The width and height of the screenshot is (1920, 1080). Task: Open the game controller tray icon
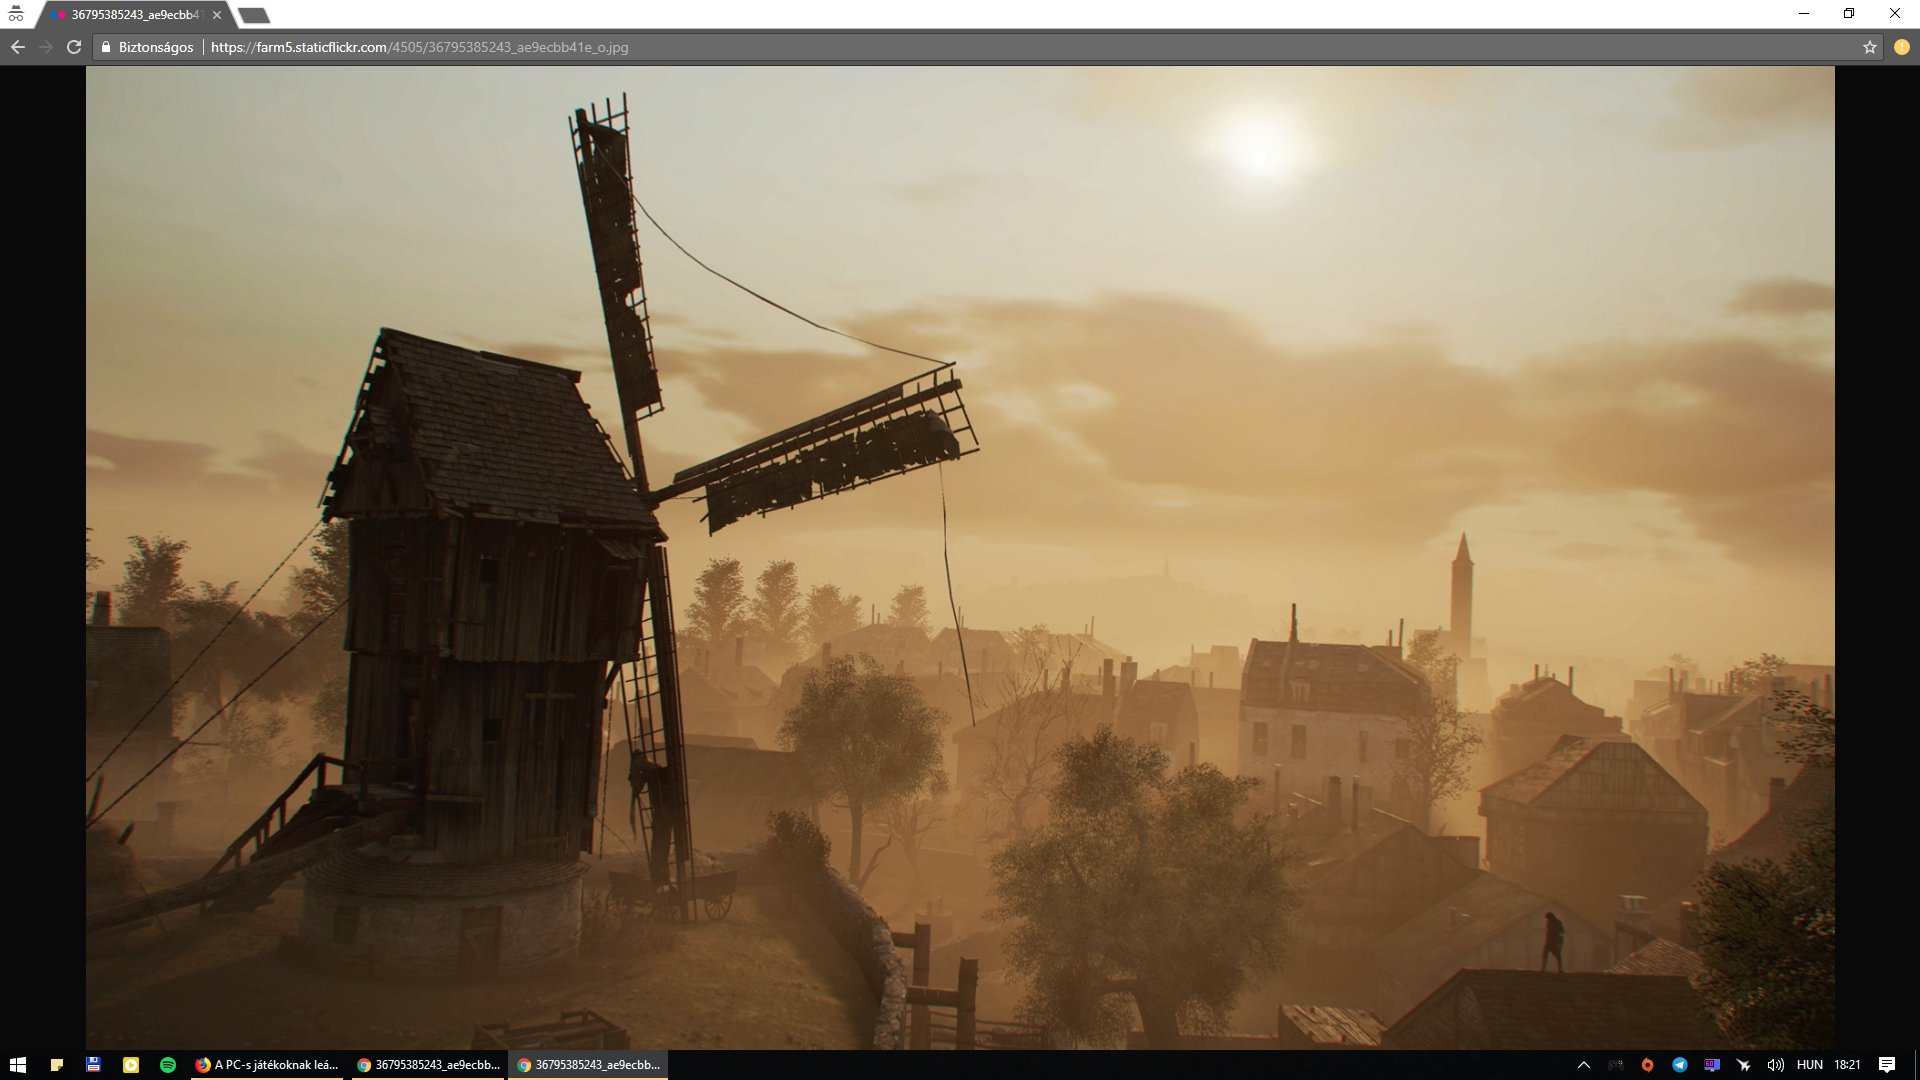pos(1615,1065)
